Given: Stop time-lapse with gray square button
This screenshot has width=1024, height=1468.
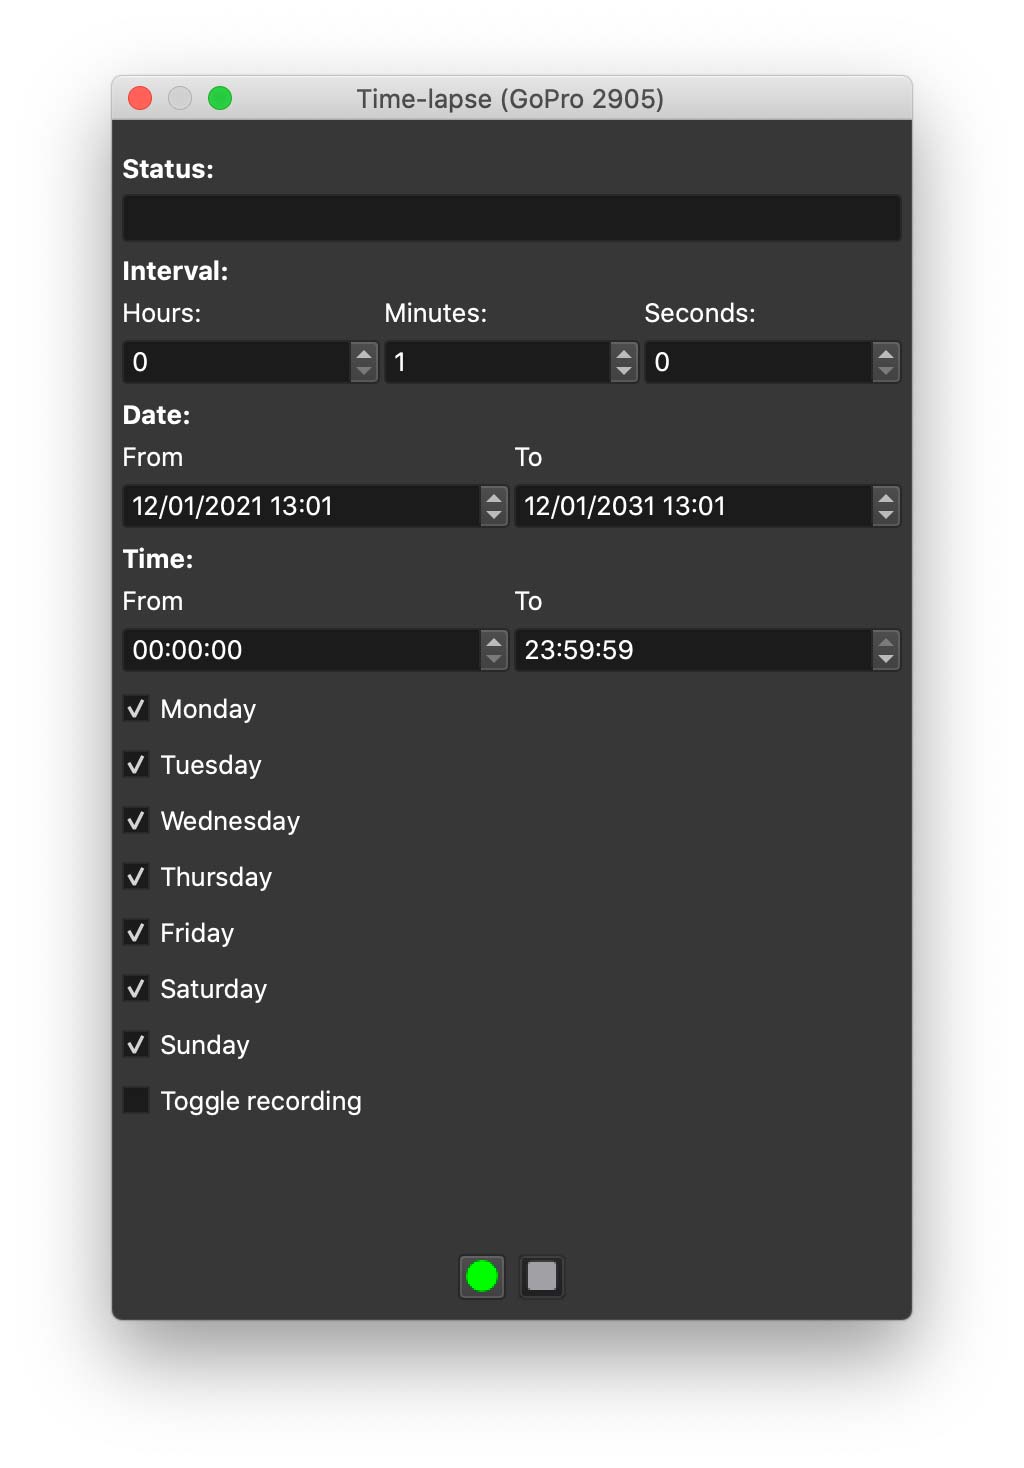Looking at the screenshot, I should click(x=542, y=1276).
